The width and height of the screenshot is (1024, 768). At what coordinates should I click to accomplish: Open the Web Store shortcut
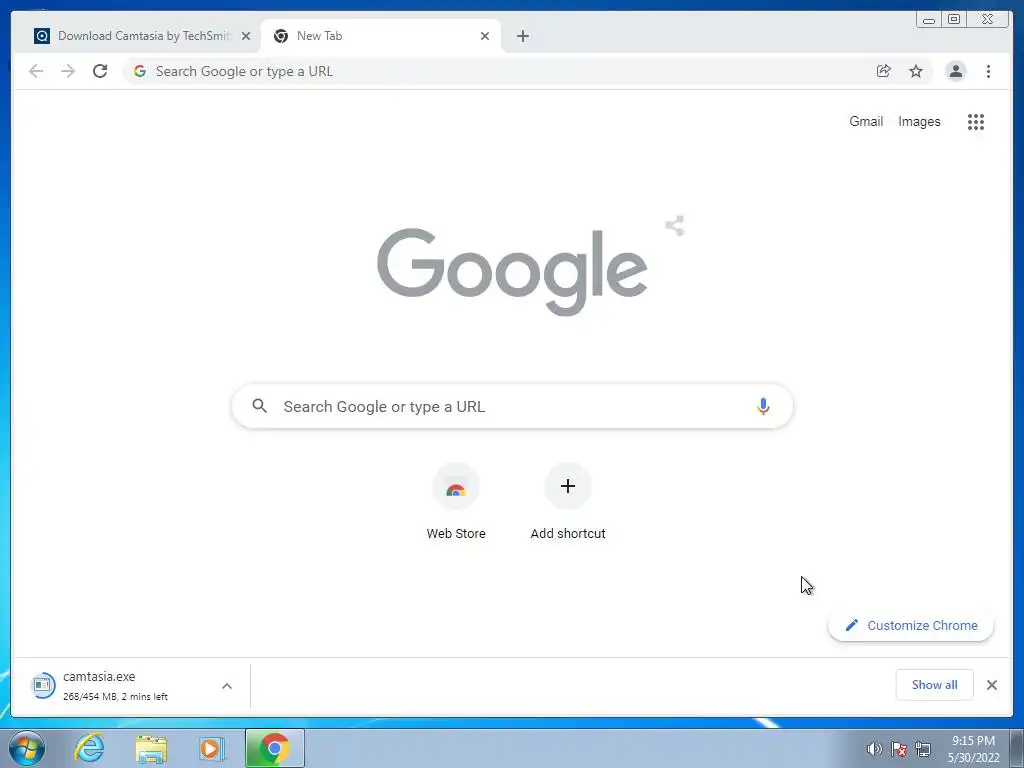pos(456,501)
